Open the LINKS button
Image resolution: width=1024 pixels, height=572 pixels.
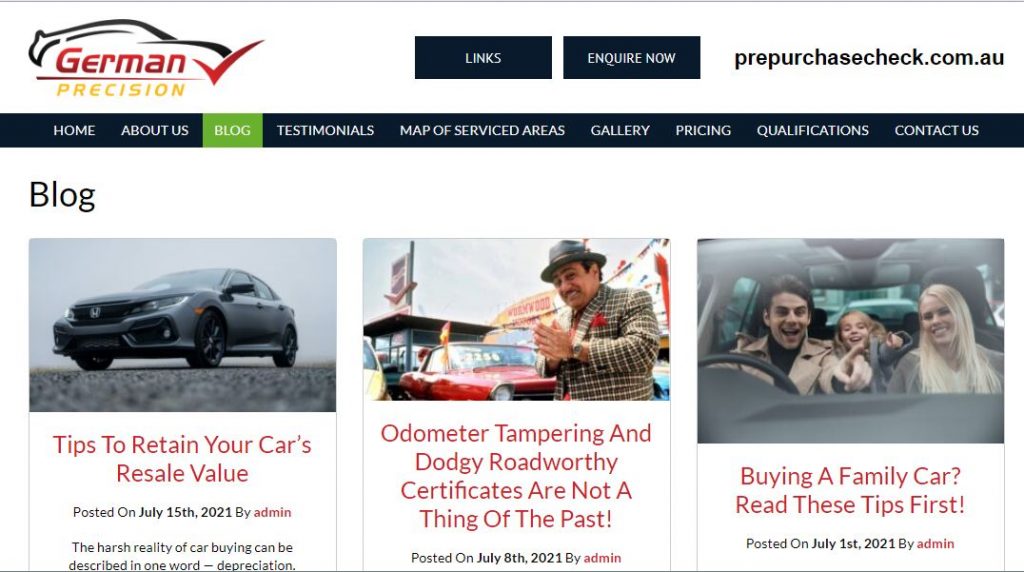(x=483, y=57)
